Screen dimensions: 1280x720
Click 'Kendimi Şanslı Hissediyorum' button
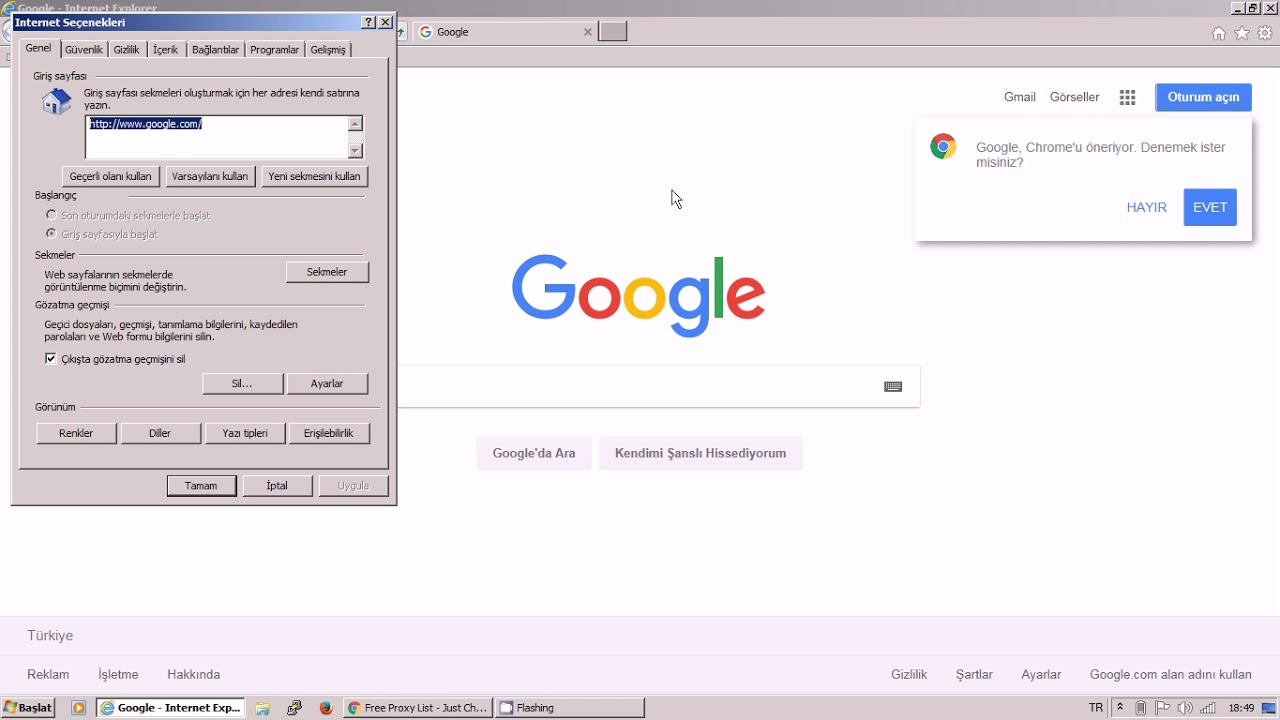[700, 453]
